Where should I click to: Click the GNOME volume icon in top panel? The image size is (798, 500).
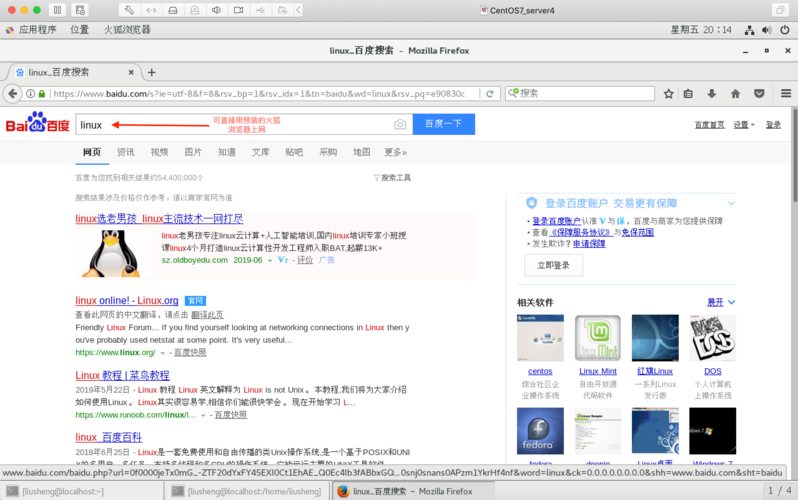coord(766,30)
